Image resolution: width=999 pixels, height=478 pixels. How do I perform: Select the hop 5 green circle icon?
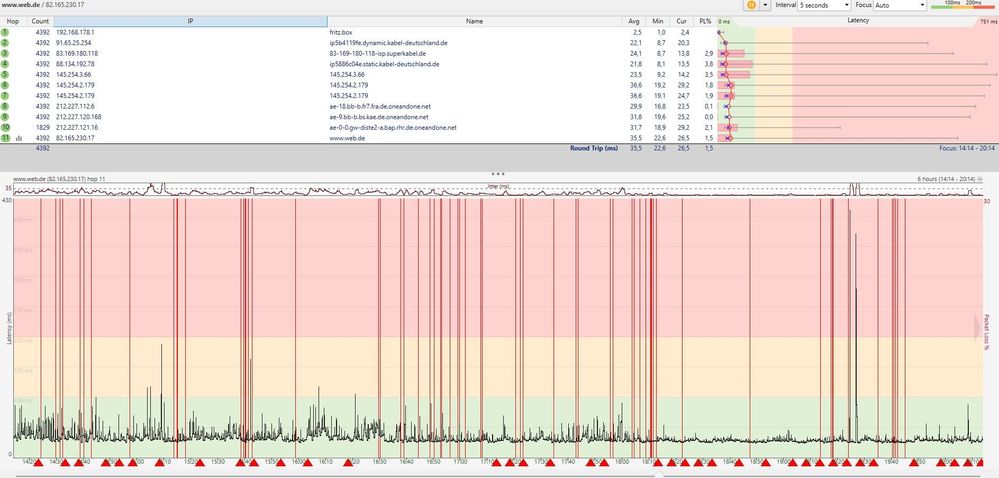pyautogui.click(x=5, y=74)
